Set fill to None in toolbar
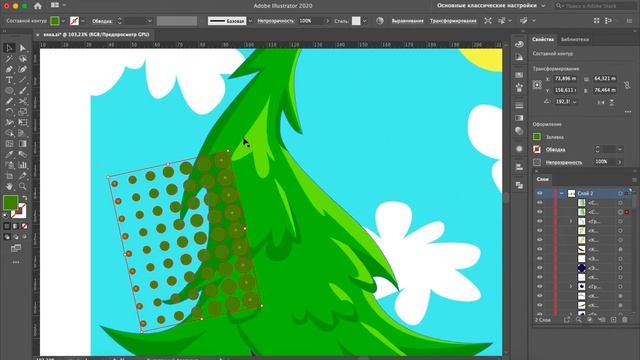Viewport: 640px width, 360px height. pyautogui.click(x=24, y=226)
